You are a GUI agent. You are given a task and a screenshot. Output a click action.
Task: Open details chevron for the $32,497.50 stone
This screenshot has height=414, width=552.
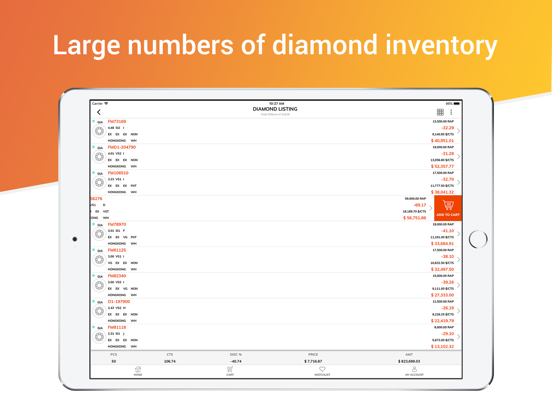point(458,259)
